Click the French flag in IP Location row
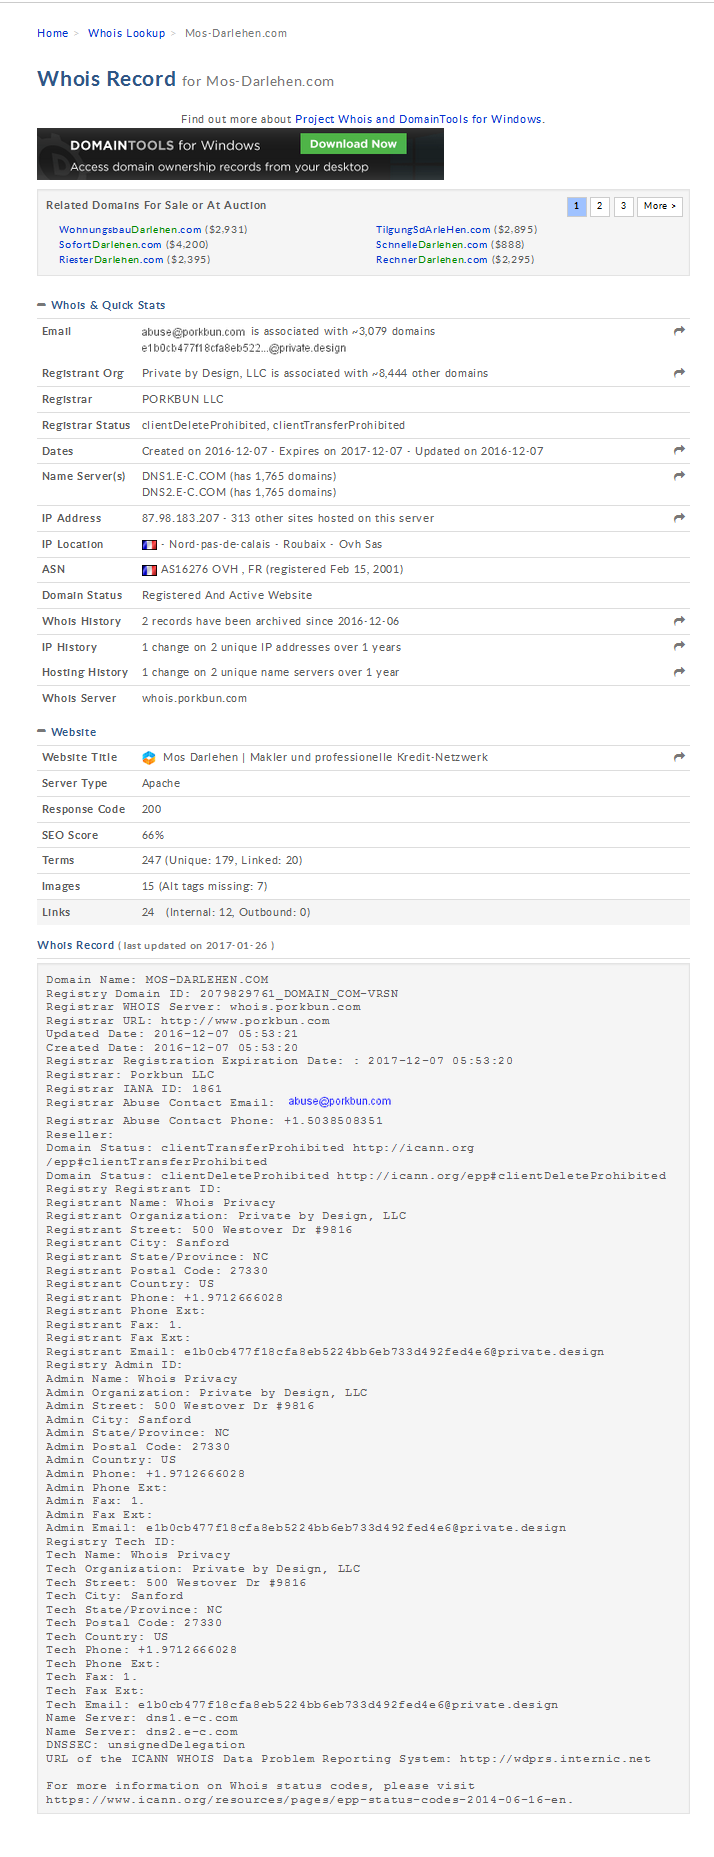Viewport: 714px width, 1857px height. pos(149,545)
